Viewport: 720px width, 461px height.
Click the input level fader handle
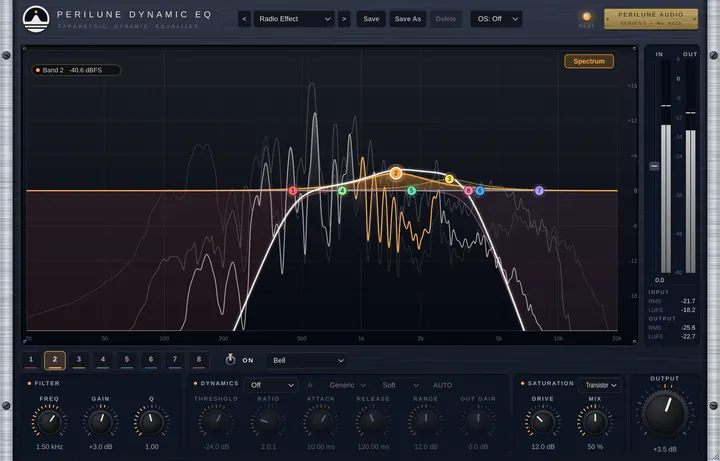654,166
